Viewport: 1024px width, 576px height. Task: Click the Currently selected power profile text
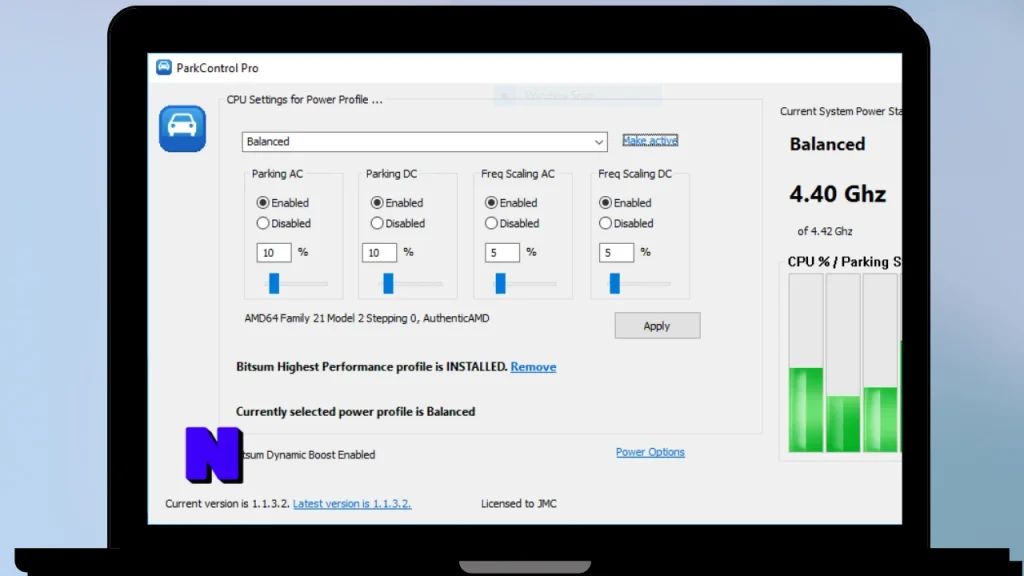[355, 412]
